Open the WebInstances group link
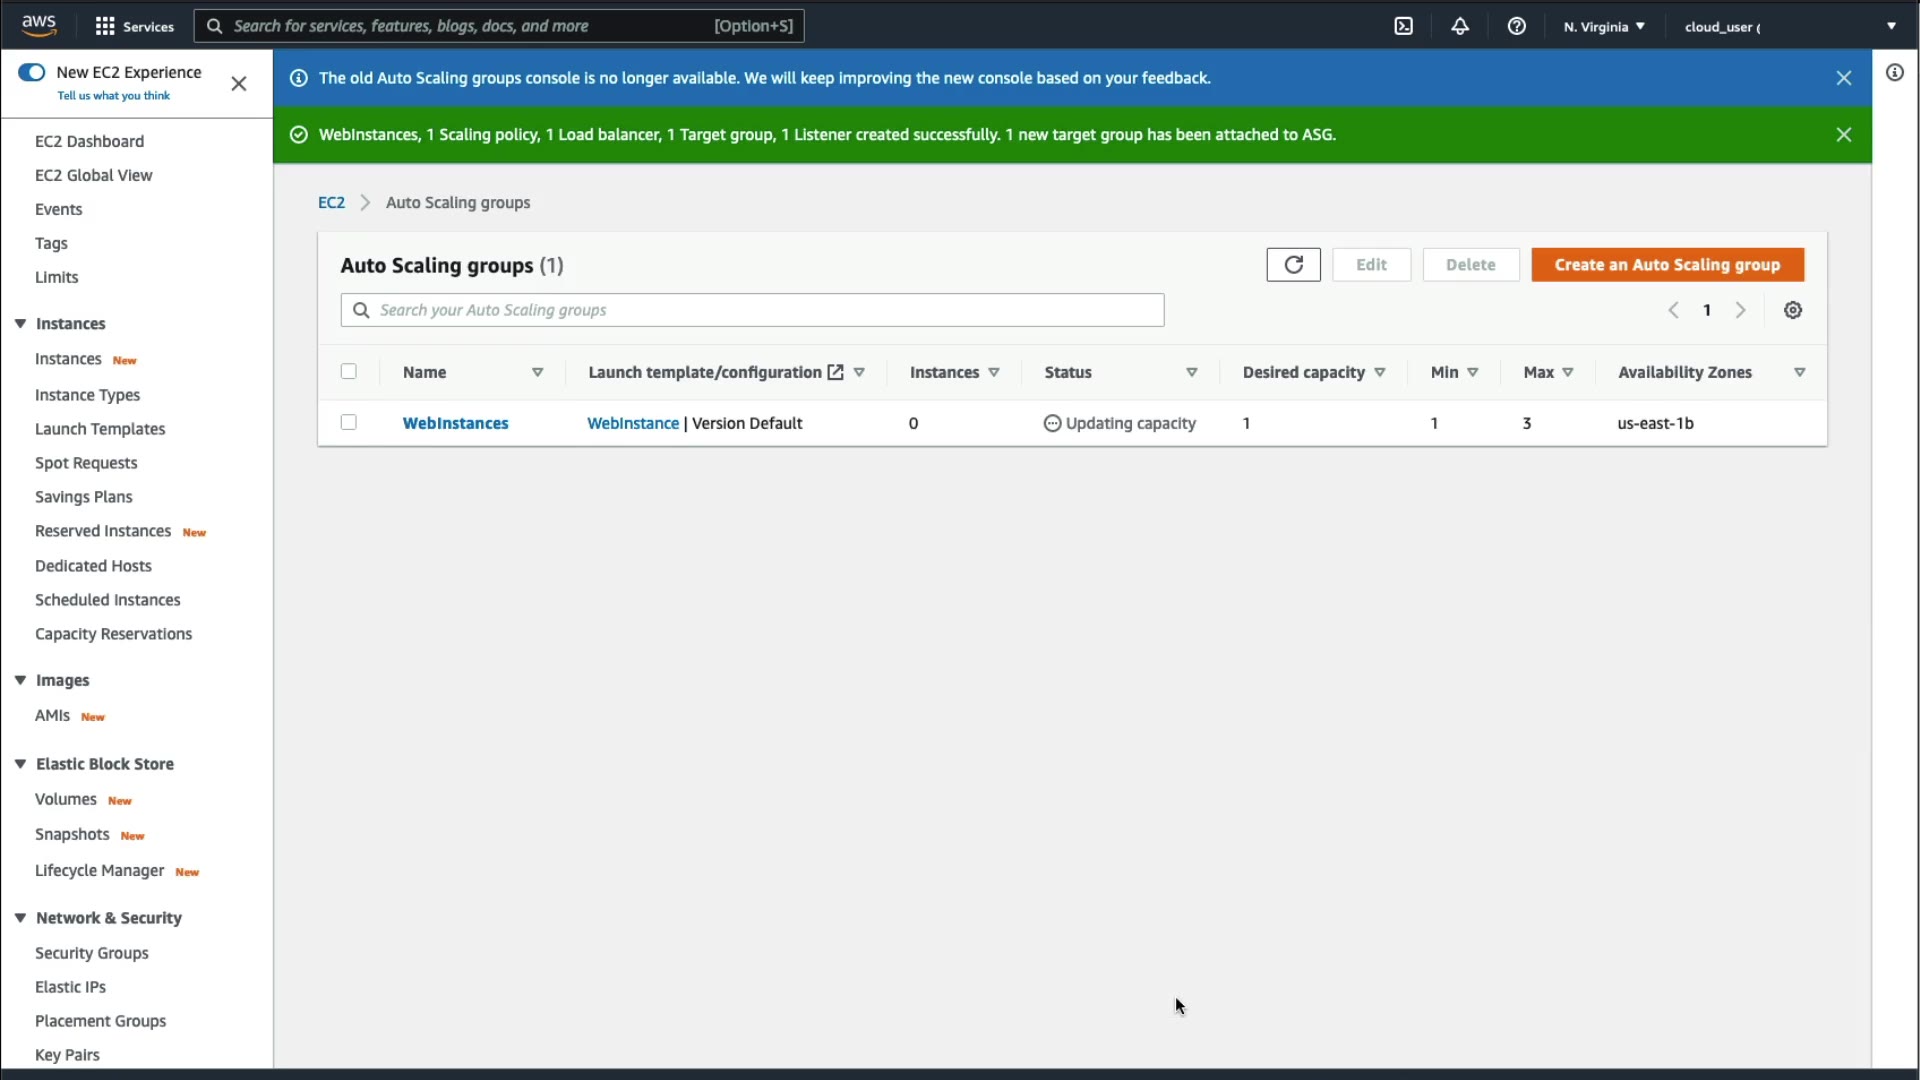This screenshot has width=1920, height=1080. (x=455, y=423)
